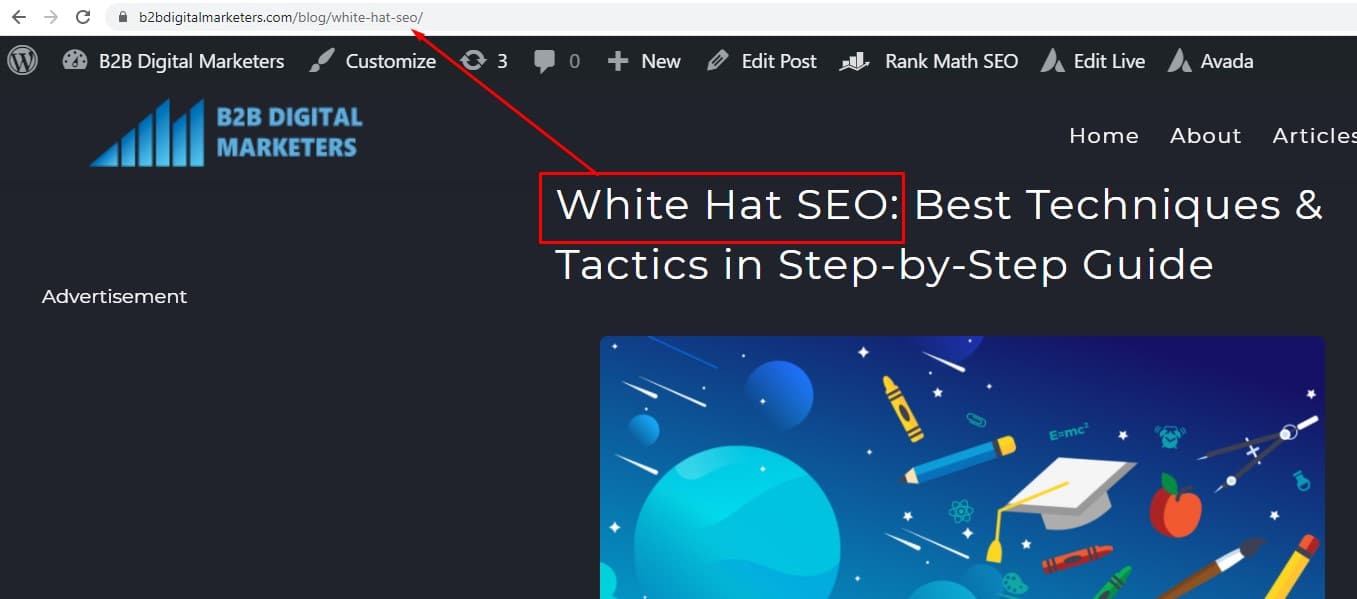Click the B2B Digital Marketers site logo
Viewport: 1357px width, 599px height.
[x=226, y=132]
